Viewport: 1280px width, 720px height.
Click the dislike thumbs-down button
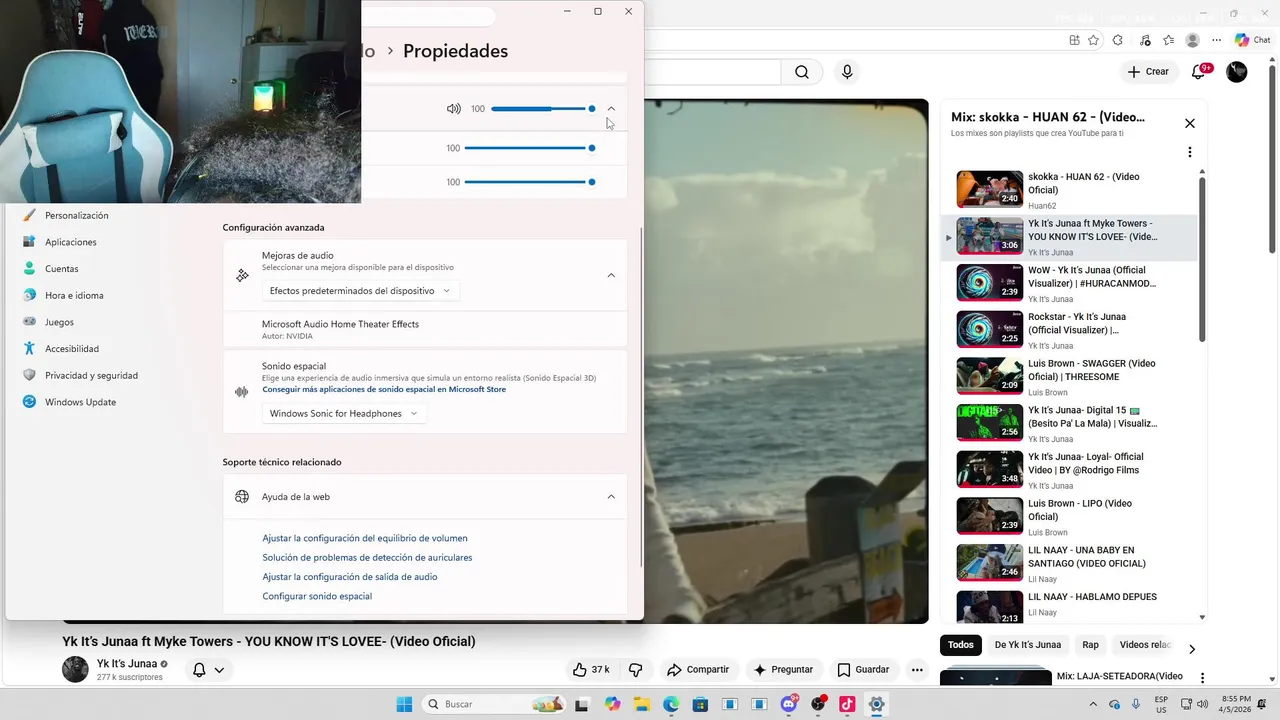(634, 670)
